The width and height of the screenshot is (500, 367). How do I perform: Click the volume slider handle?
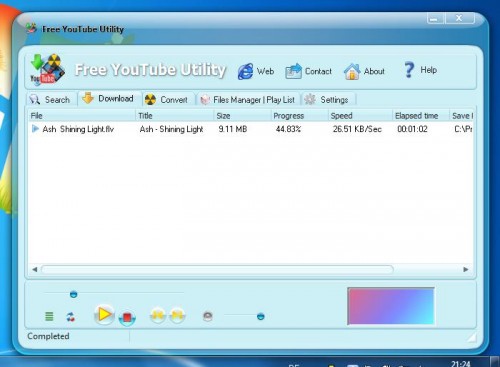[x=261, y=316]
